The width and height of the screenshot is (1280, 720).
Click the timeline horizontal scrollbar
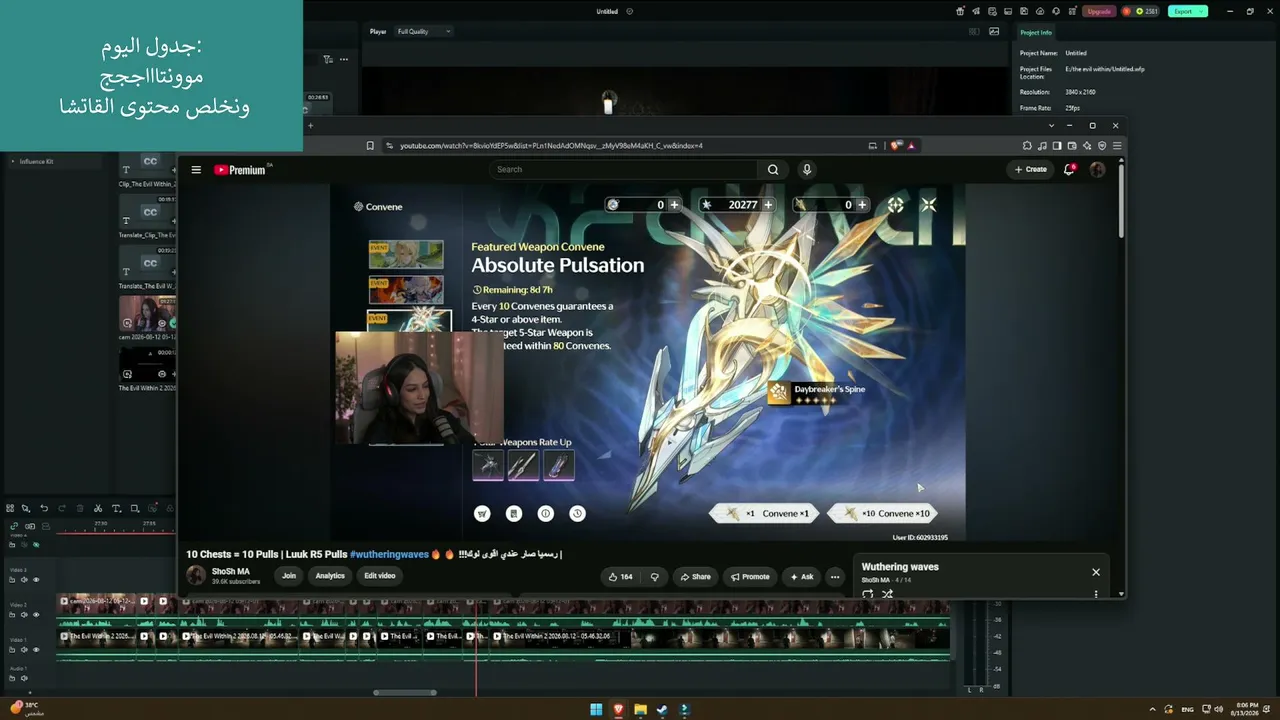[x=405, y=692]
